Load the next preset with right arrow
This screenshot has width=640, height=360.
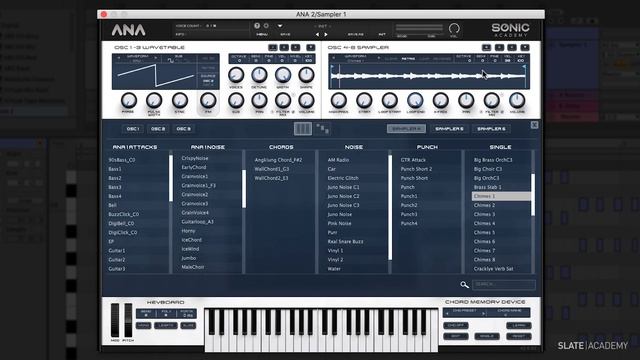[326, 35]
